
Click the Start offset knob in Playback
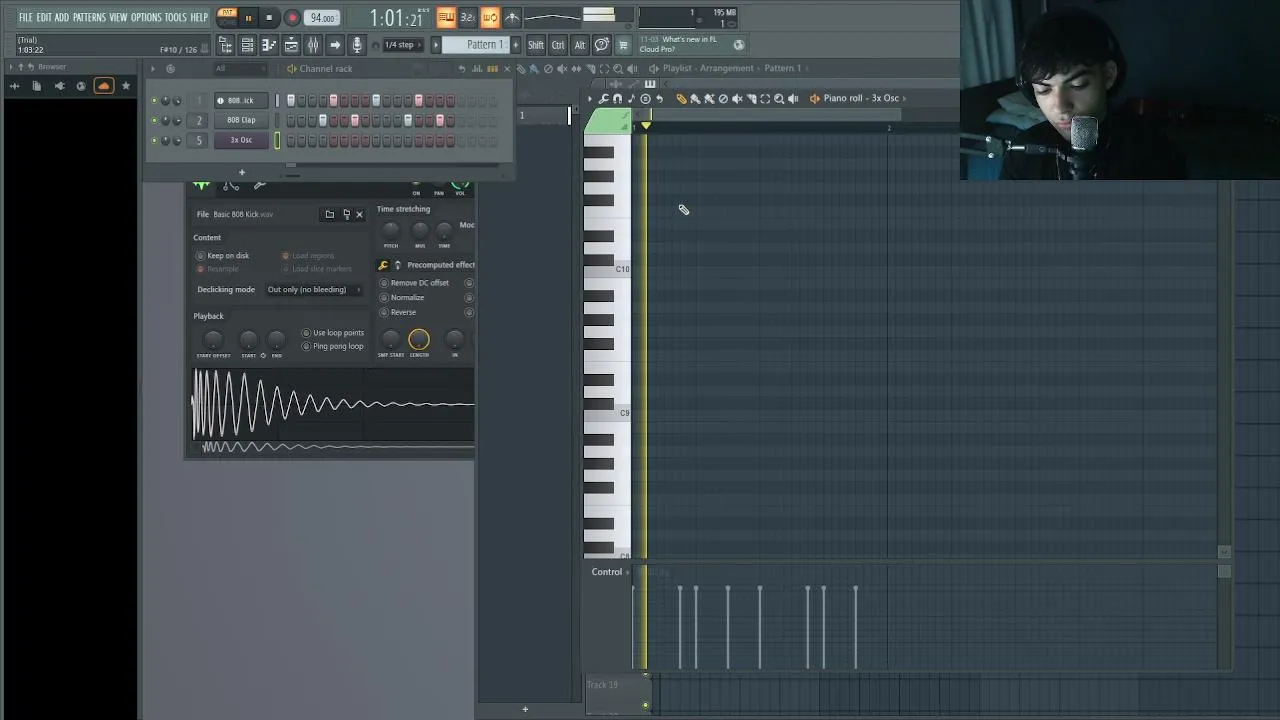coord(213,340)
